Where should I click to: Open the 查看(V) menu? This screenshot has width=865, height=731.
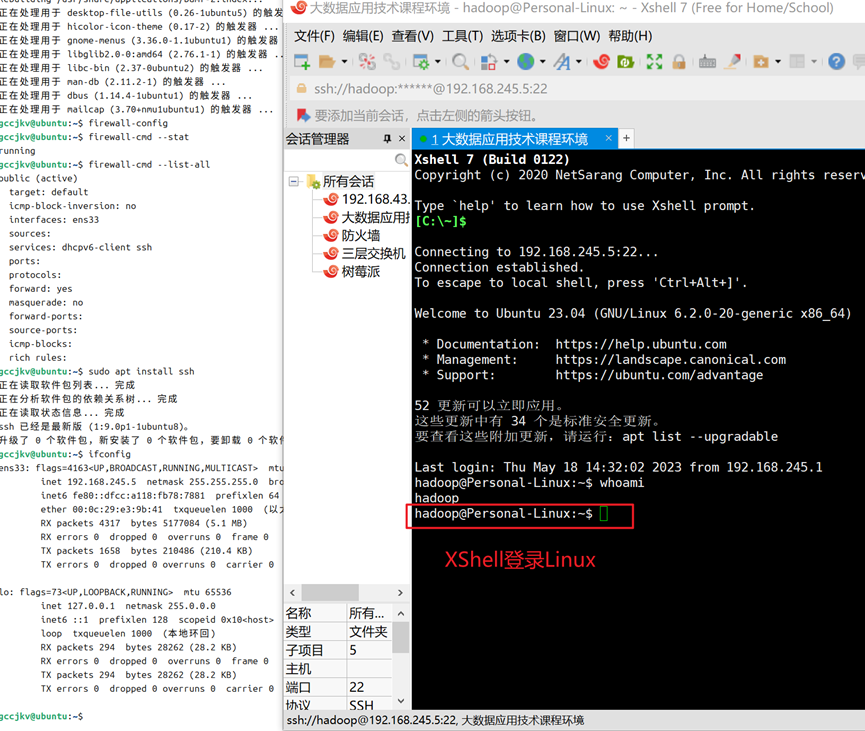pos(413,36)
